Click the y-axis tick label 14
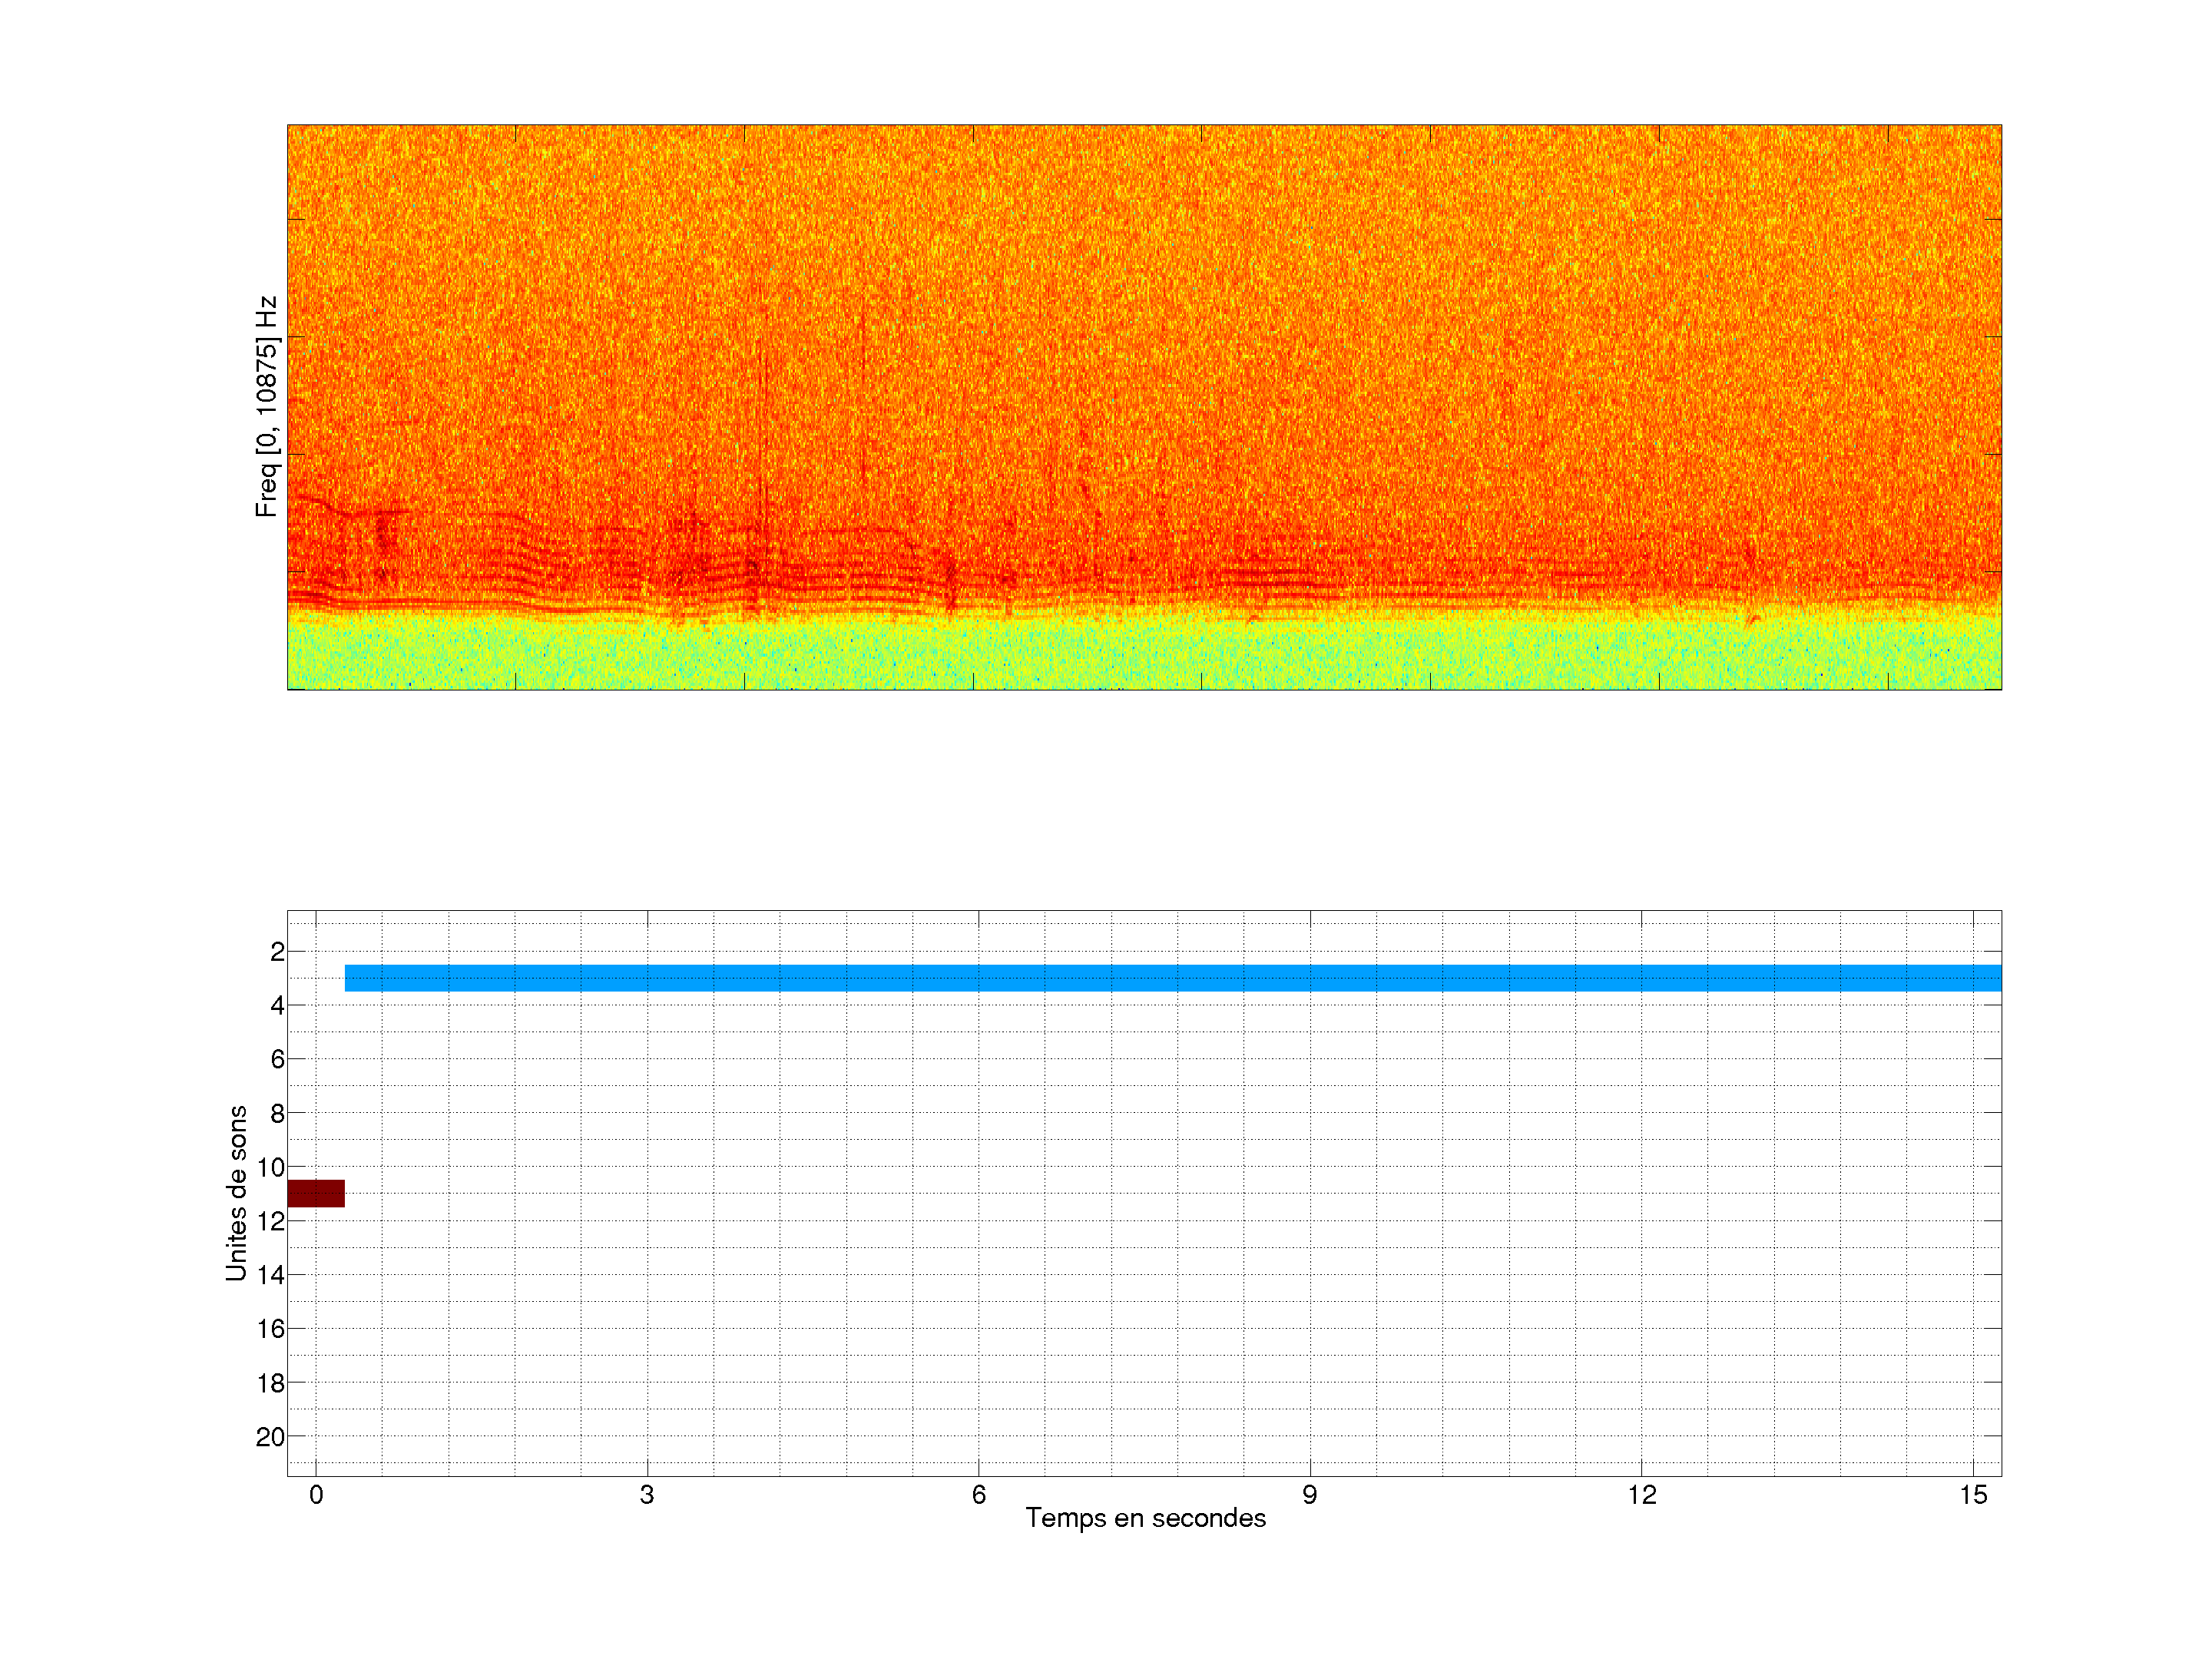This screenshot has width=2212, height=1659. point(270,1275)
